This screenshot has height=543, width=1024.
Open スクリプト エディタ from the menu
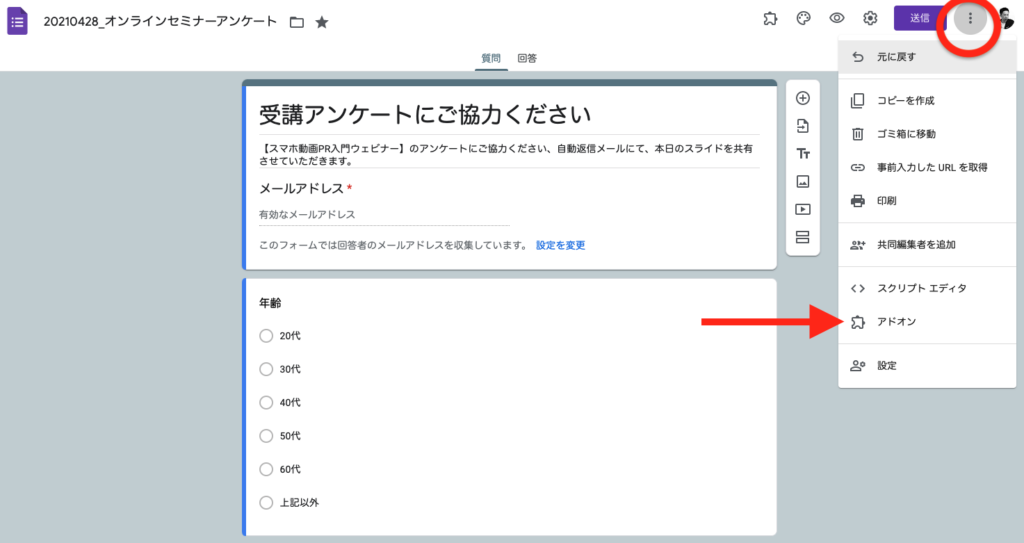pos(927,288)
